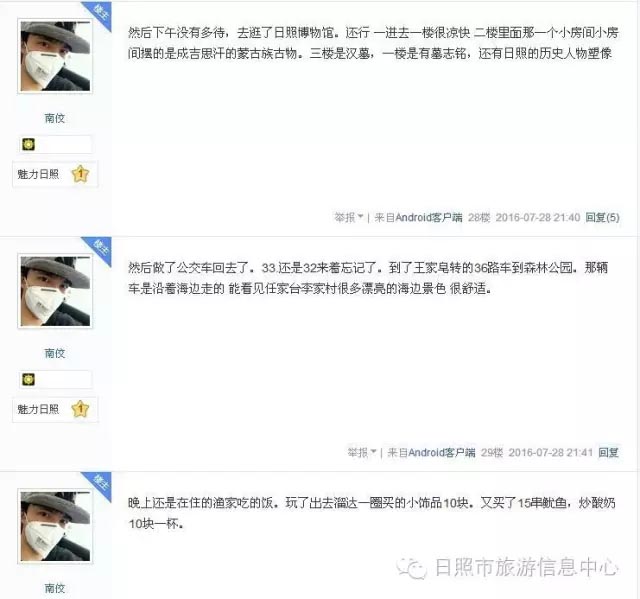Click the WeChat logo in the watermark
The width and height of the screenshot is (640, 599).
[411, 568]
